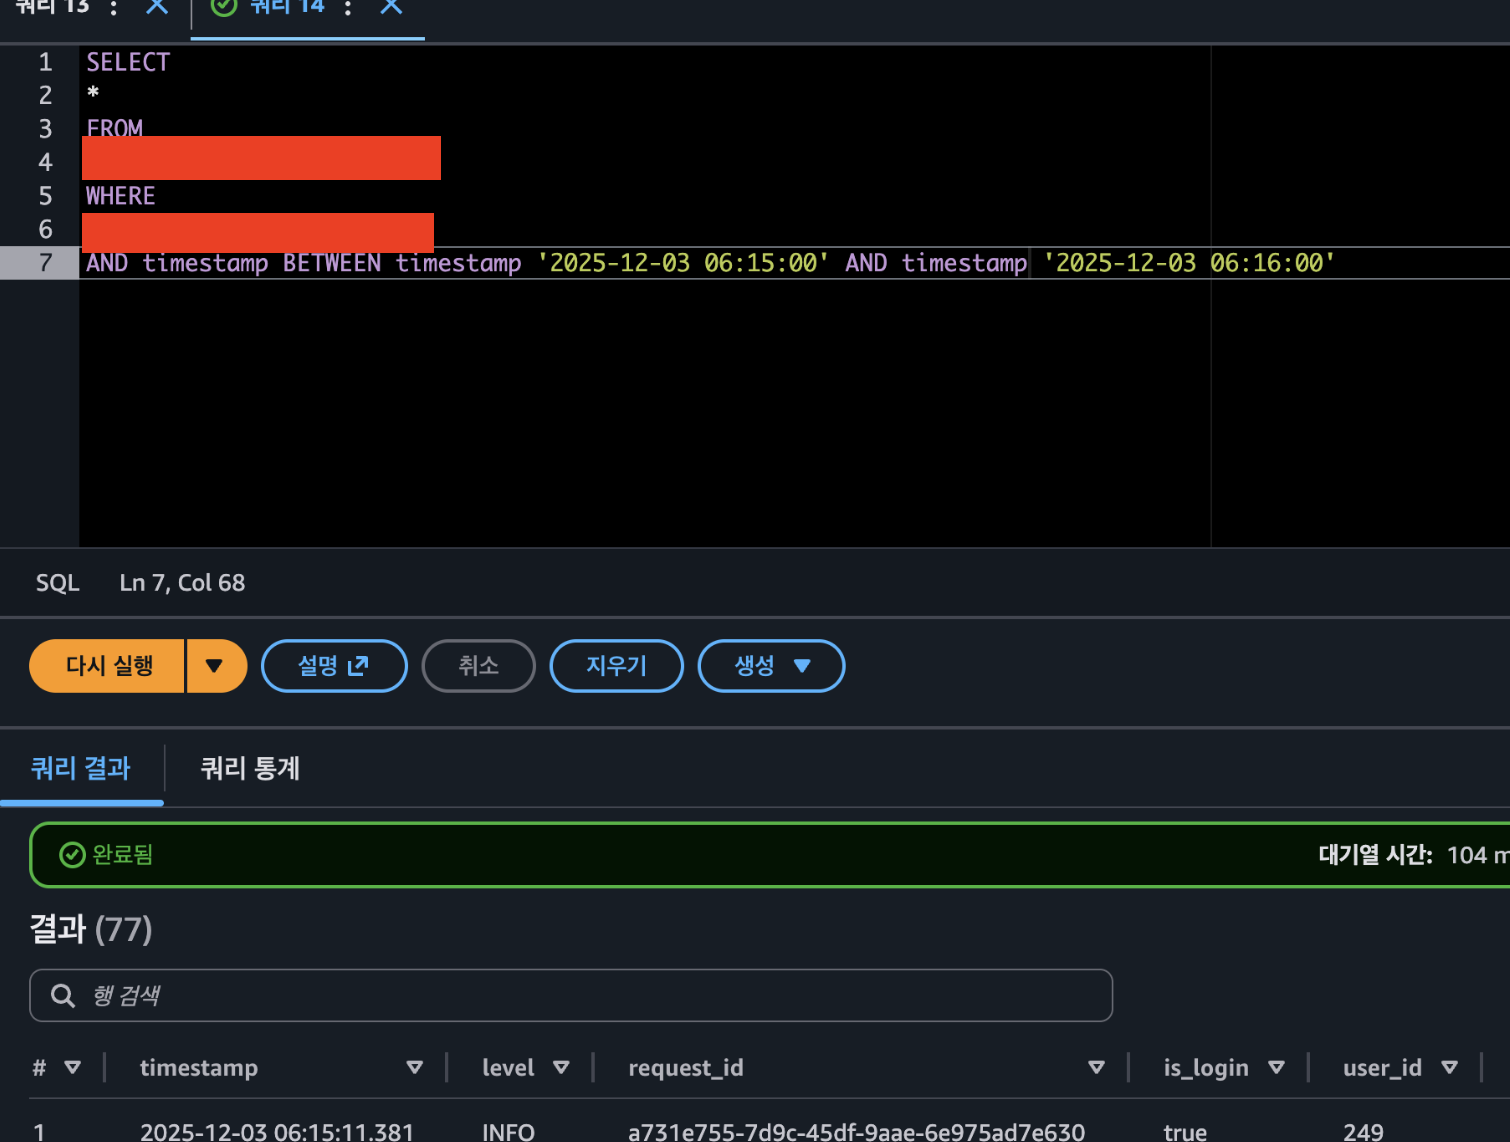The height and width of the screenshot is (1142, 1510).
Task: Click the 설명 button
Action: point(334,666)
